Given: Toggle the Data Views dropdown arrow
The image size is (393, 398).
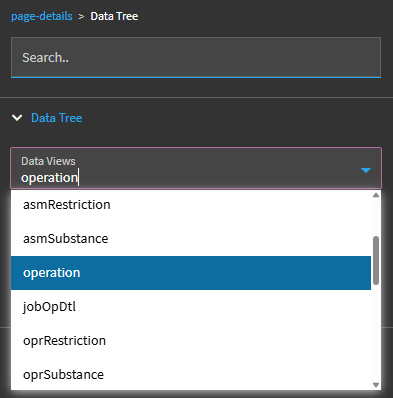Looking at the screenshot, I should click(366, 170).
